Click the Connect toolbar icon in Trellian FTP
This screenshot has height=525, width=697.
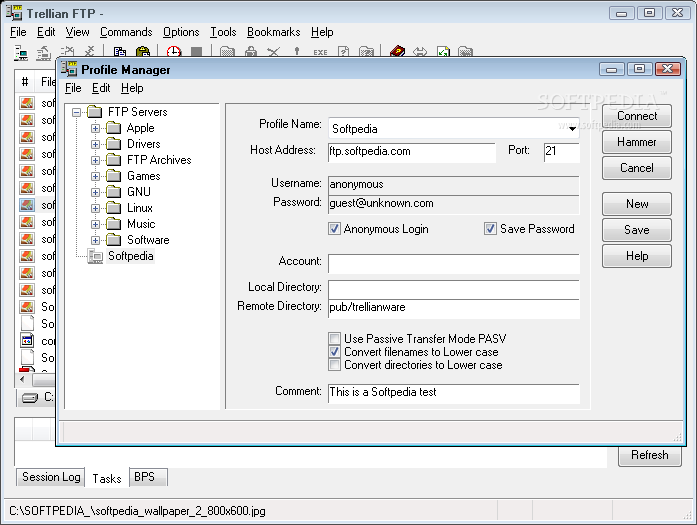pyautogui.click(x=20, y=52)
